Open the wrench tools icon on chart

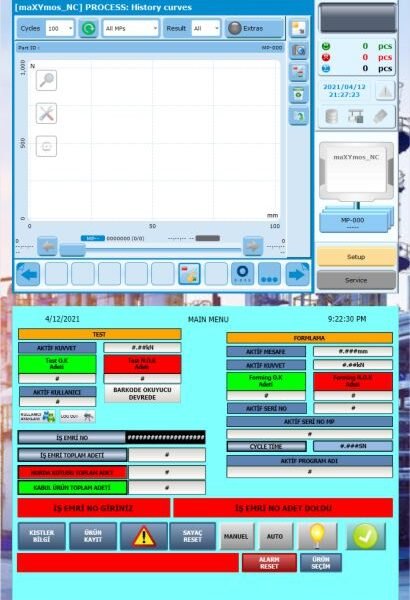(46, 113)
